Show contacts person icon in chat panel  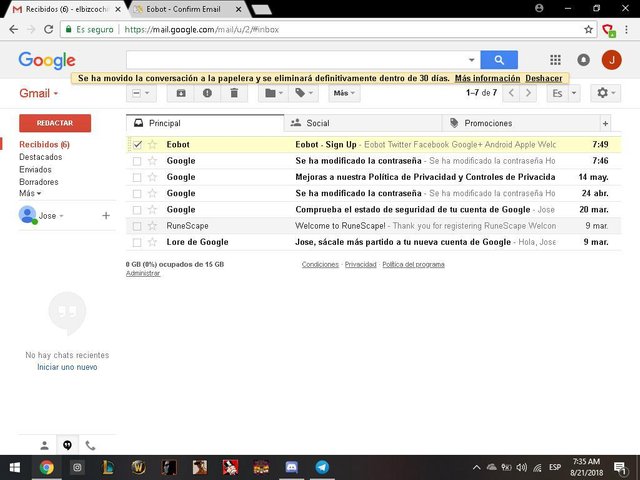click(x=44, y=446)
